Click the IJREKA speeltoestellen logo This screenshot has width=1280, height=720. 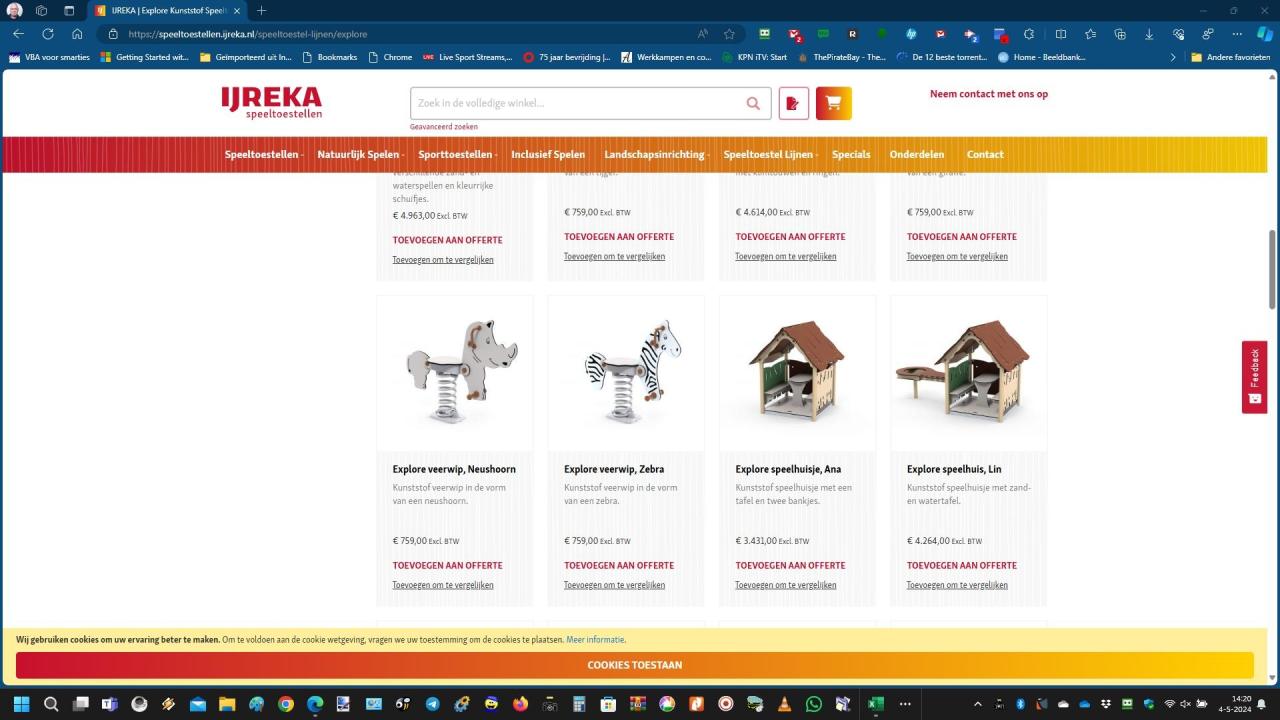click(272, 102)
